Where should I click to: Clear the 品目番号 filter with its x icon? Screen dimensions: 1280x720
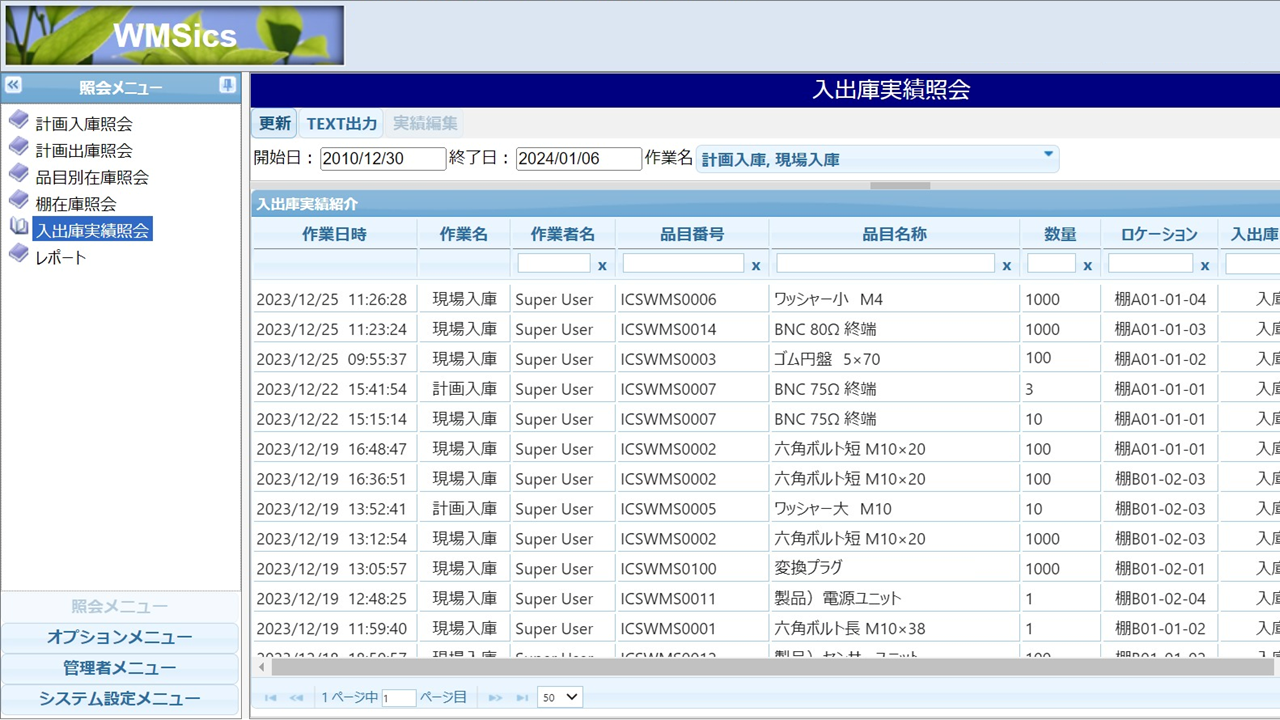pos(756,266)
